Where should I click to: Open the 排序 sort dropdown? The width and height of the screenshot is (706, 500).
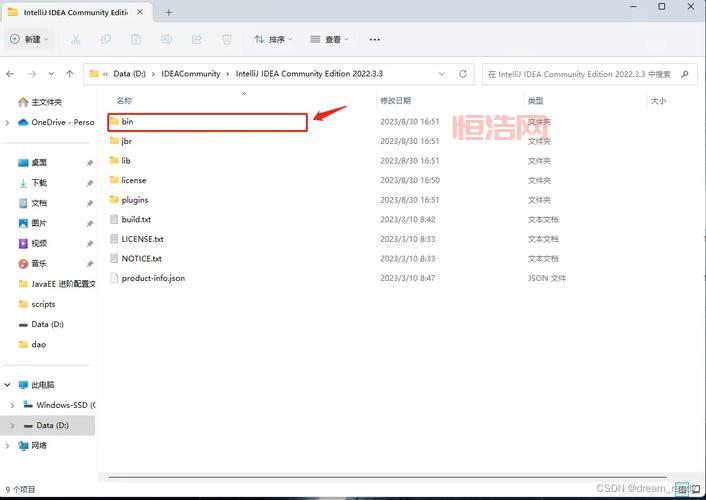coord(273,39)
